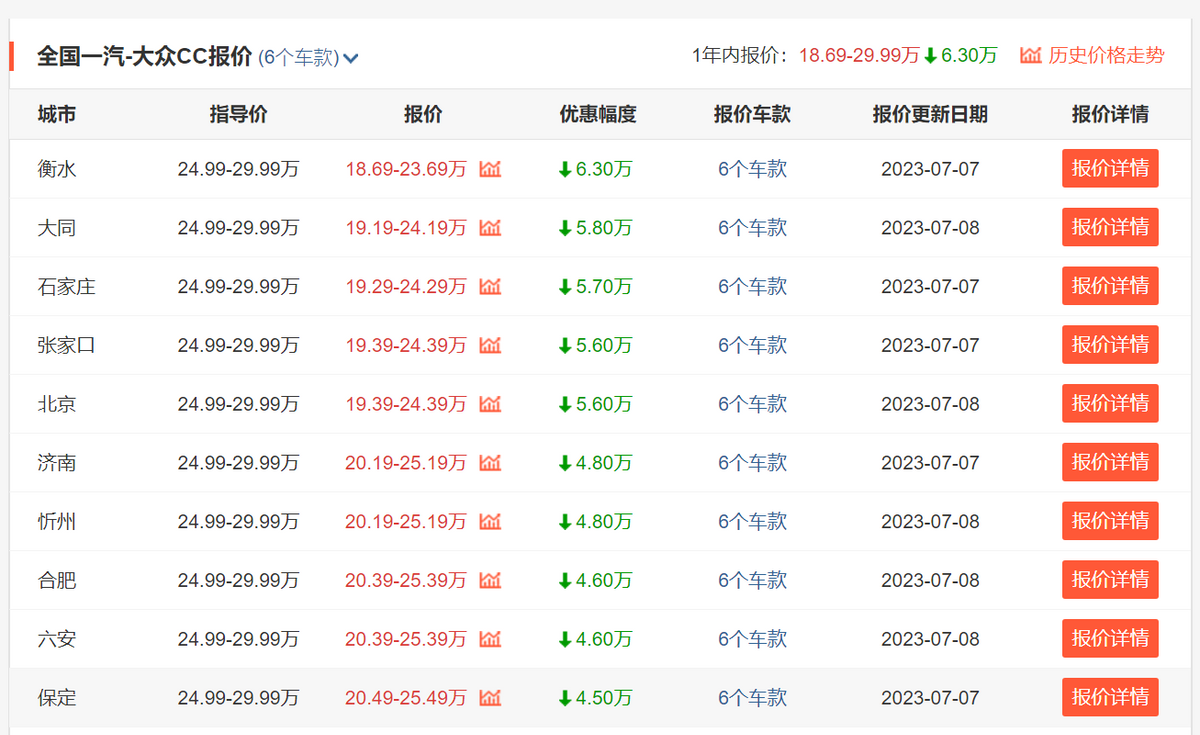Open price trend chart icon for 六安
Screen dimensions: 1200x735
(x=490, y=639)
